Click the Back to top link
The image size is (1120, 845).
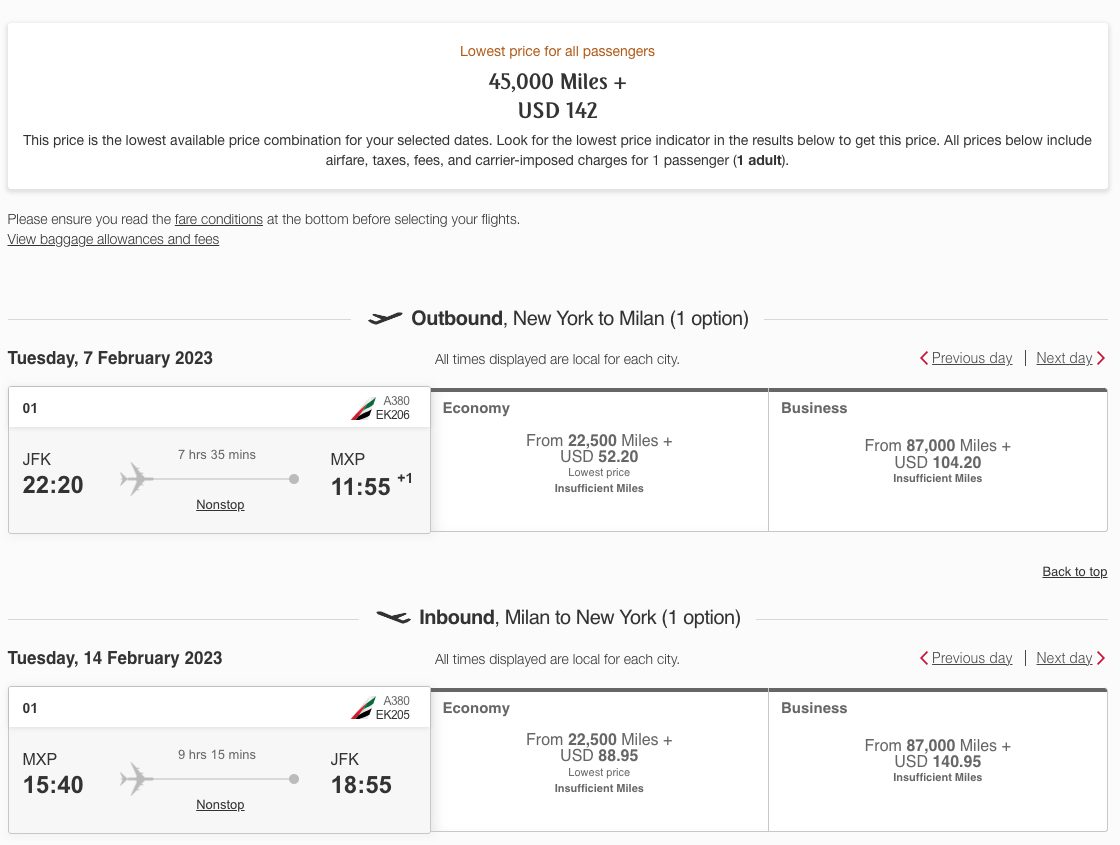click(1074, 571)
